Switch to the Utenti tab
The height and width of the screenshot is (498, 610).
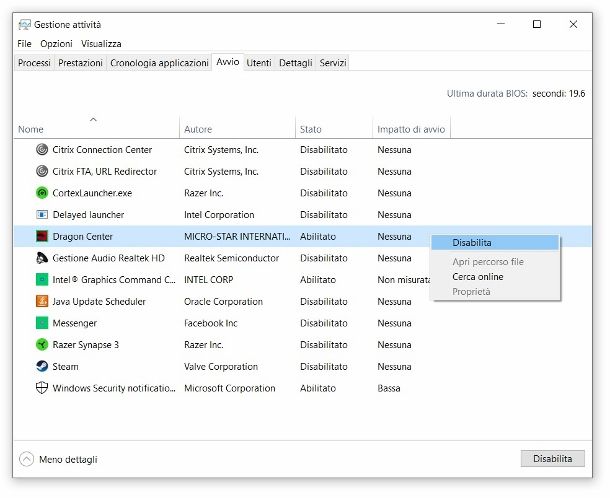click(259, 63)
